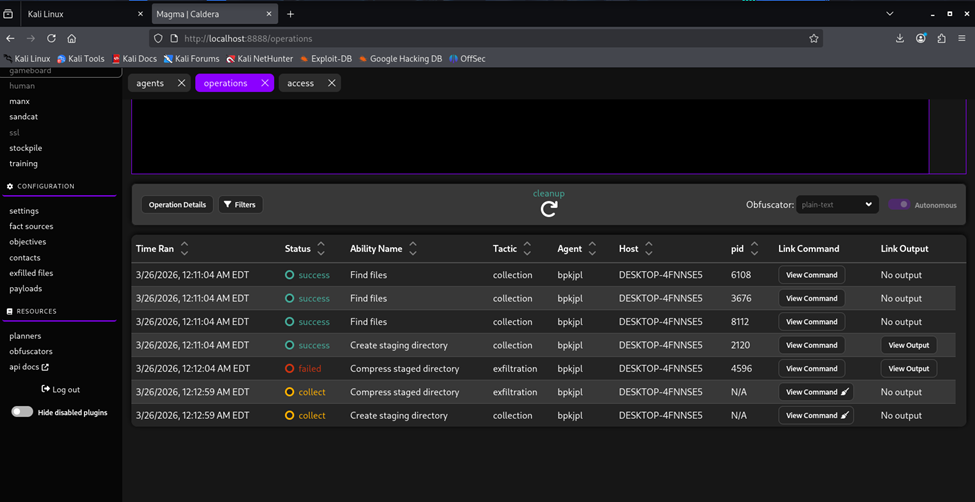The image size is (975, 502).
Task: Click the browser reload page icon
Action: [51, 38]
